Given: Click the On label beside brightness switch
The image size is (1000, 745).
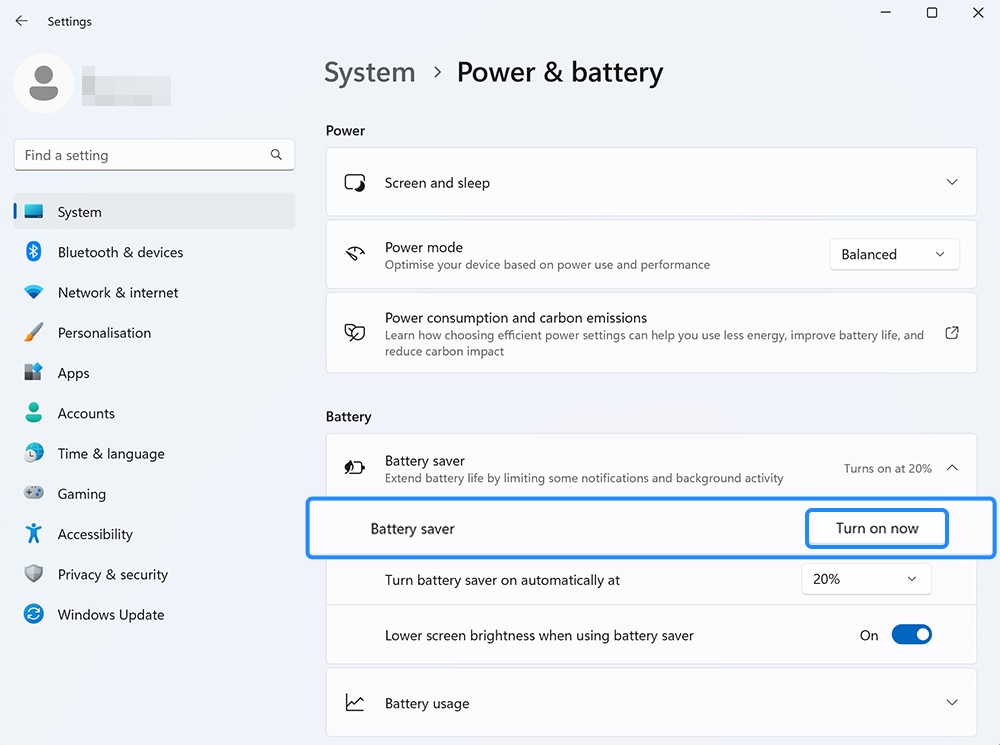Looking at the screenshot, I should point(869,635).
